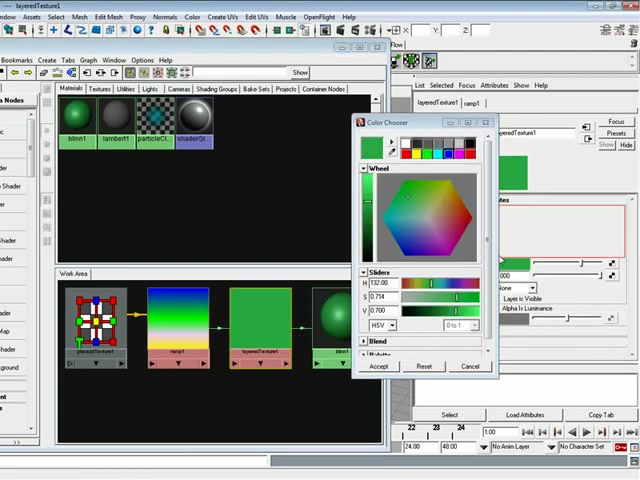Click the Copy Tab button
The image size is (640, 480).
(601, 415)
